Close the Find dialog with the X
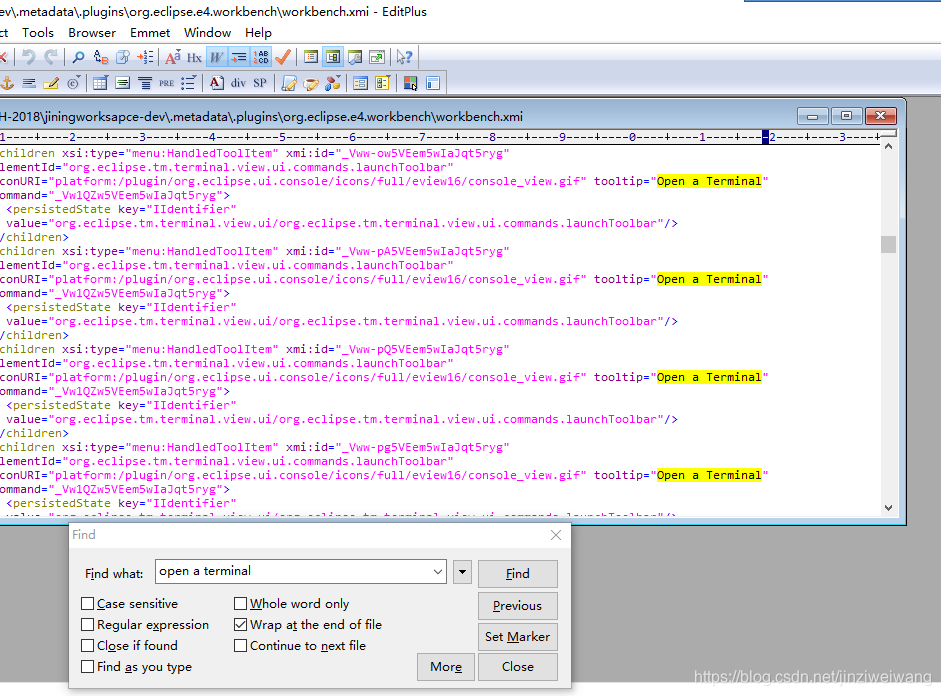 click(556, 535)
